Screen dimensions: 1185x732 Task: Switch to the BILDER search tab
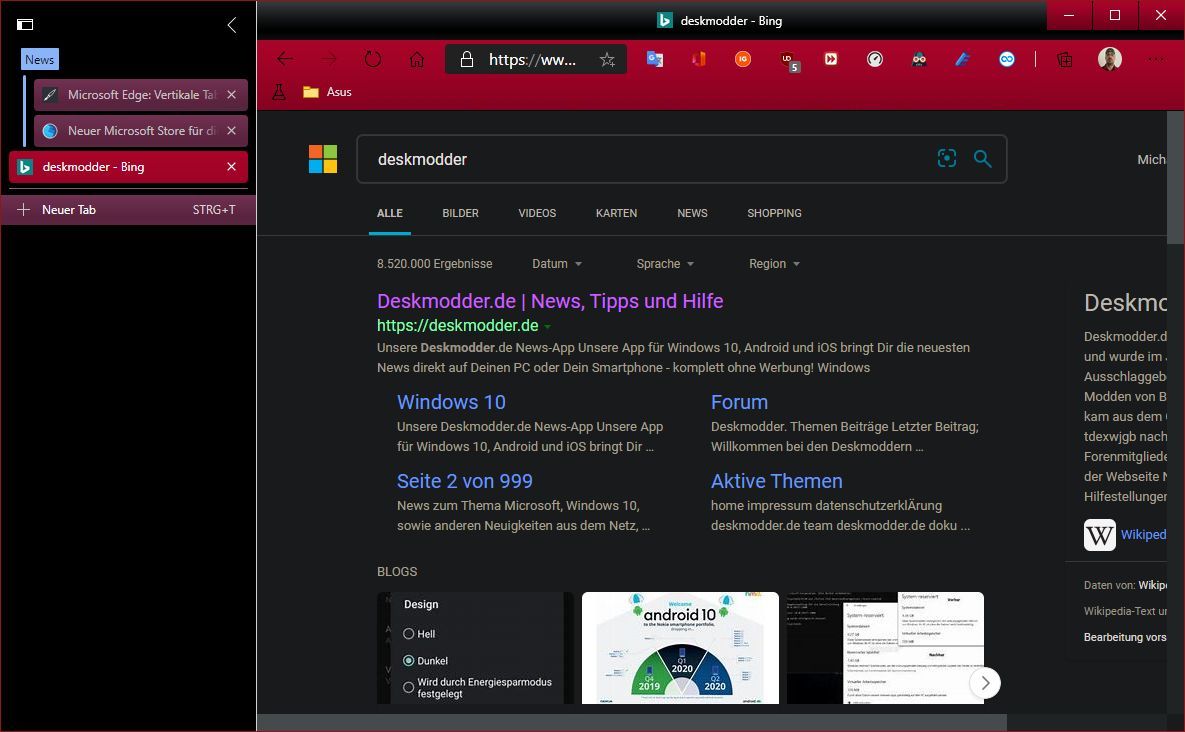pos(460,213)
